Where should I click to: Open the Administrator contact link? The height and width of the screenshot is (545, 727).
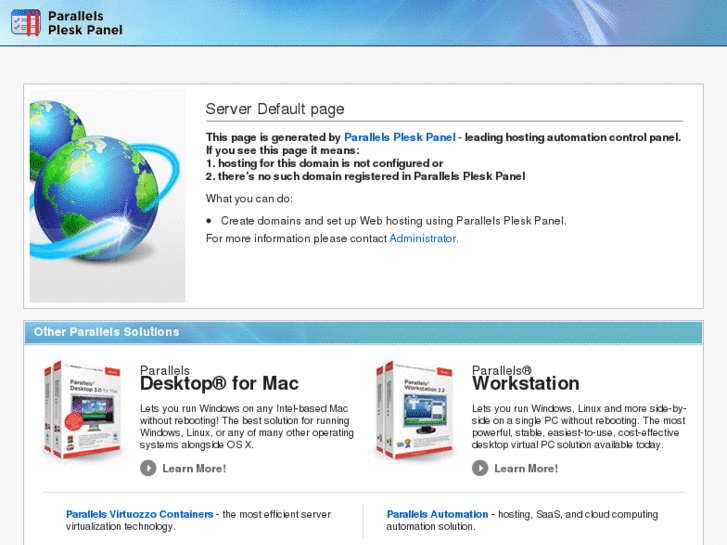[422, 238]
